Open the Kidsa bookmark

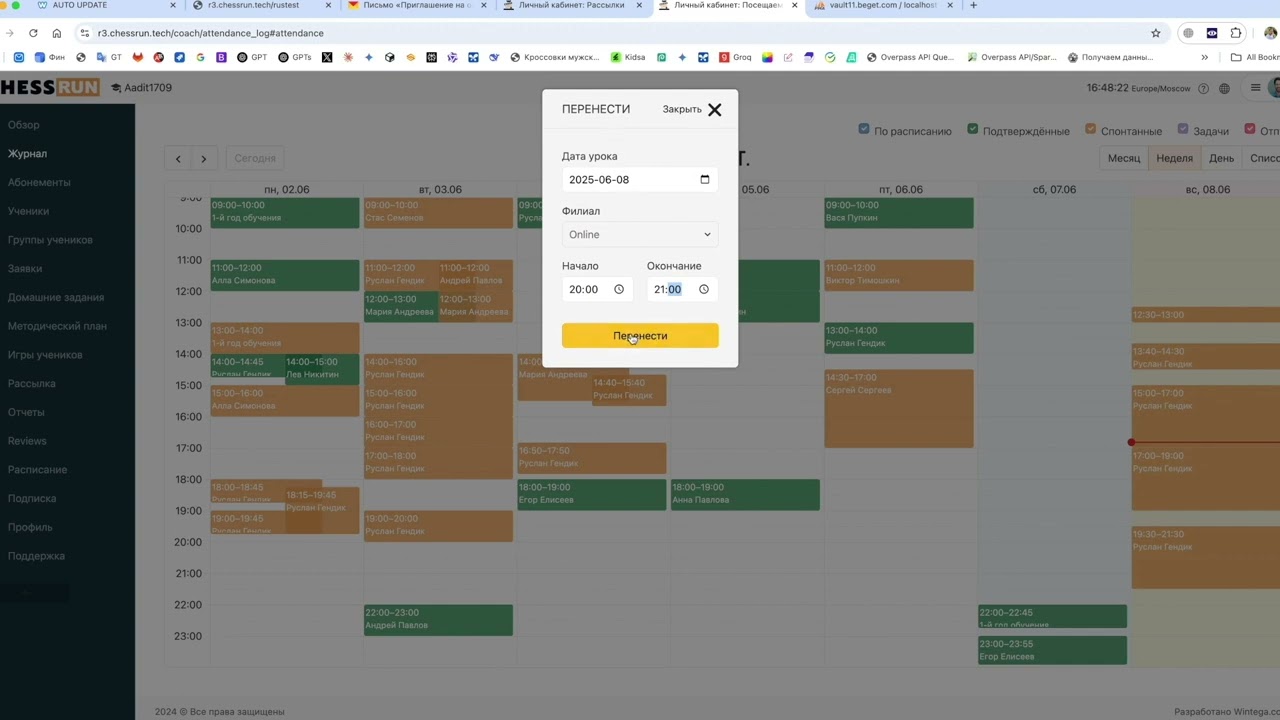pyautogui.click(x=628, y=58)
